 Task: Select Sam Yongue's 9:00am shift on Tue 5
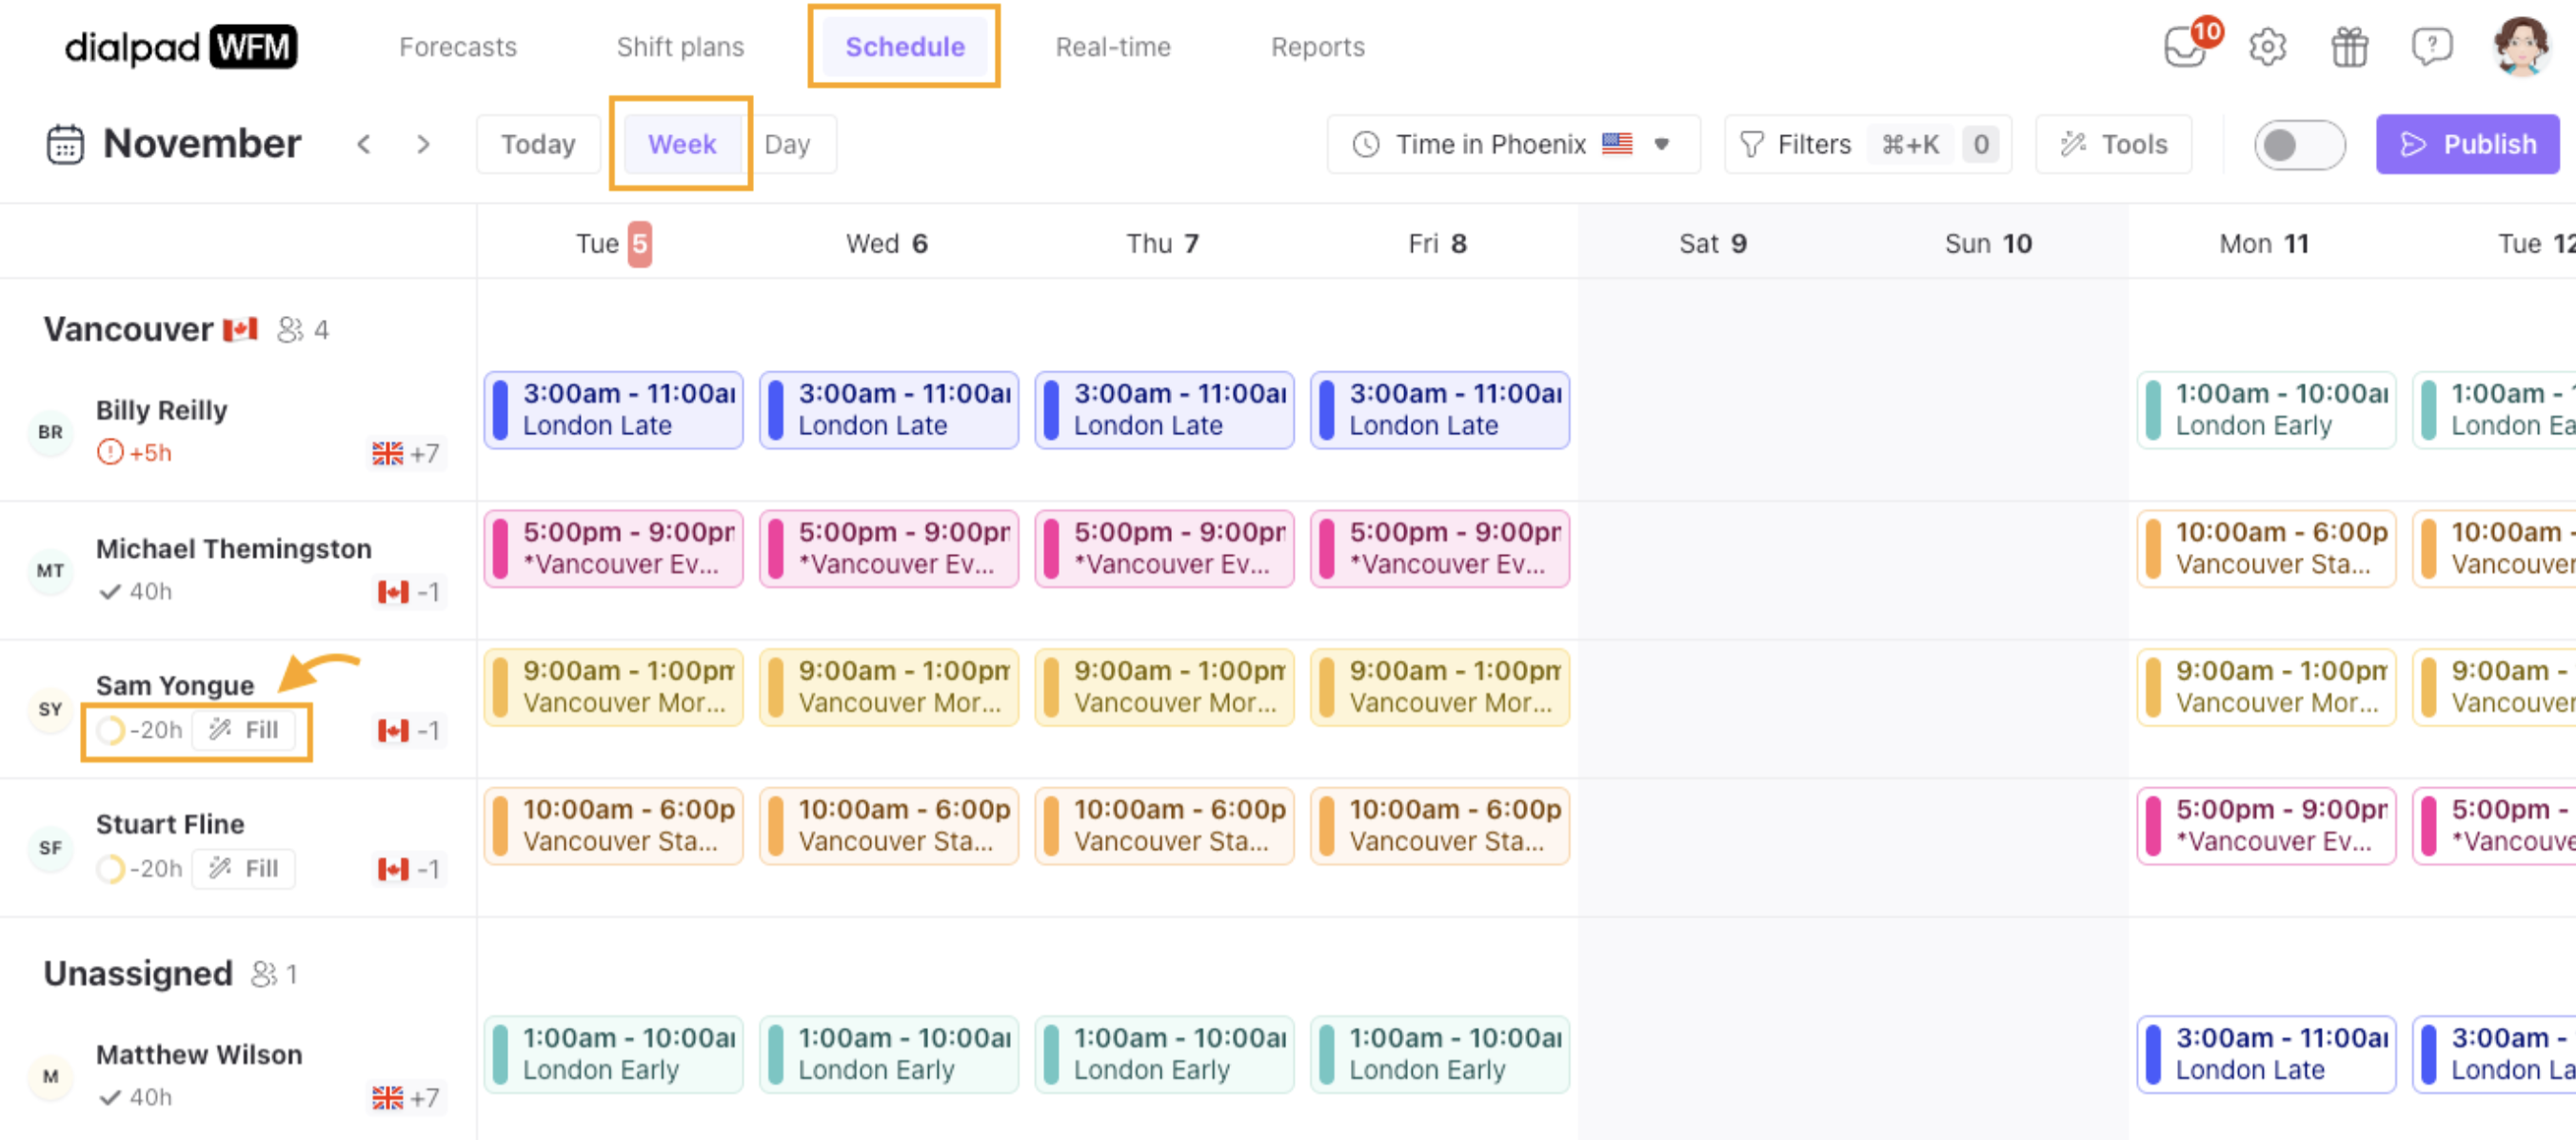(x=613, y=686)
